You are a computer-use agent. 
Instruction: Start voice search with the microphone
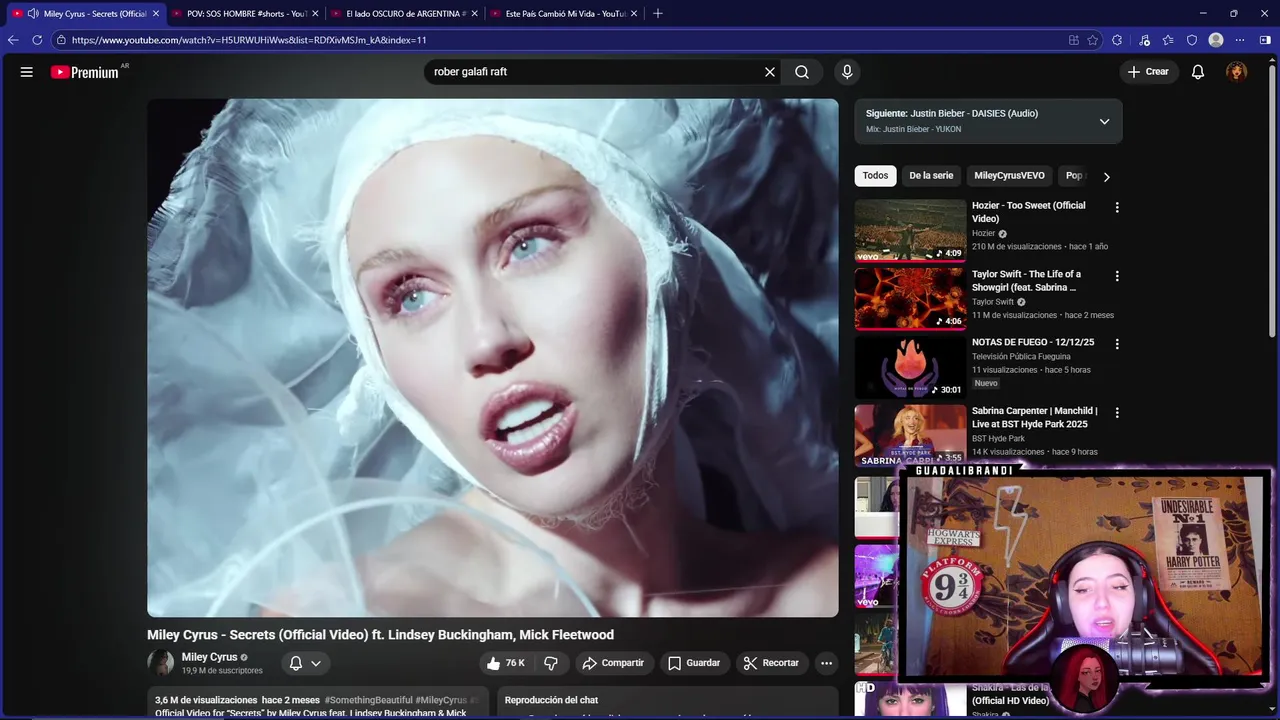coord(847,72)
